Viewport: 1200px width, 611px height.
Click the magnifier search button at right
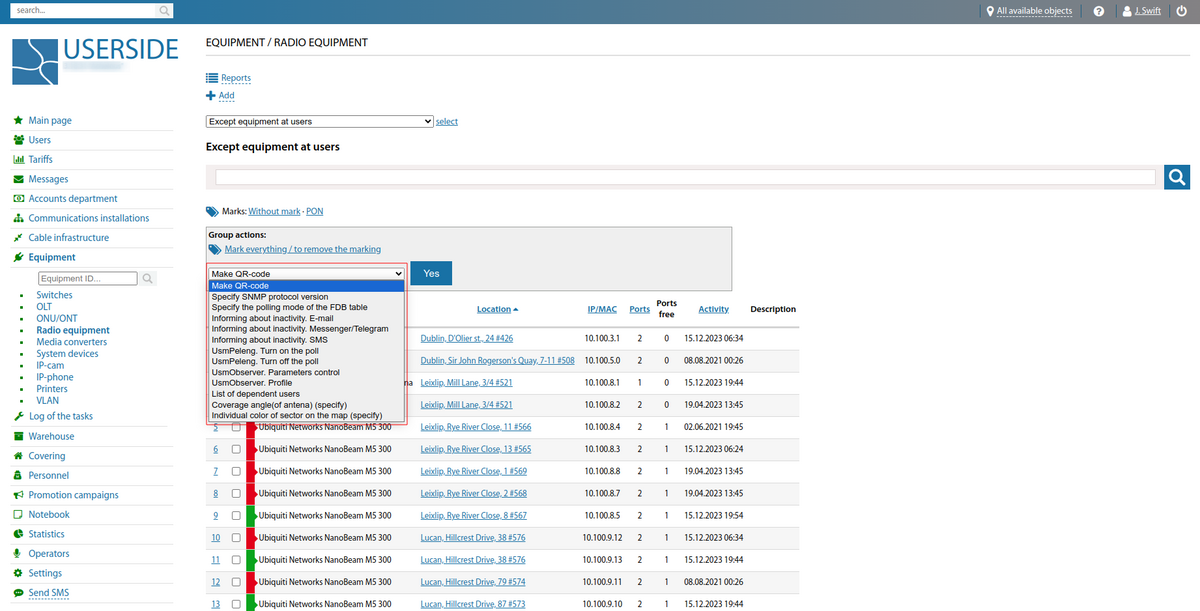click(x=1176, y=177)
